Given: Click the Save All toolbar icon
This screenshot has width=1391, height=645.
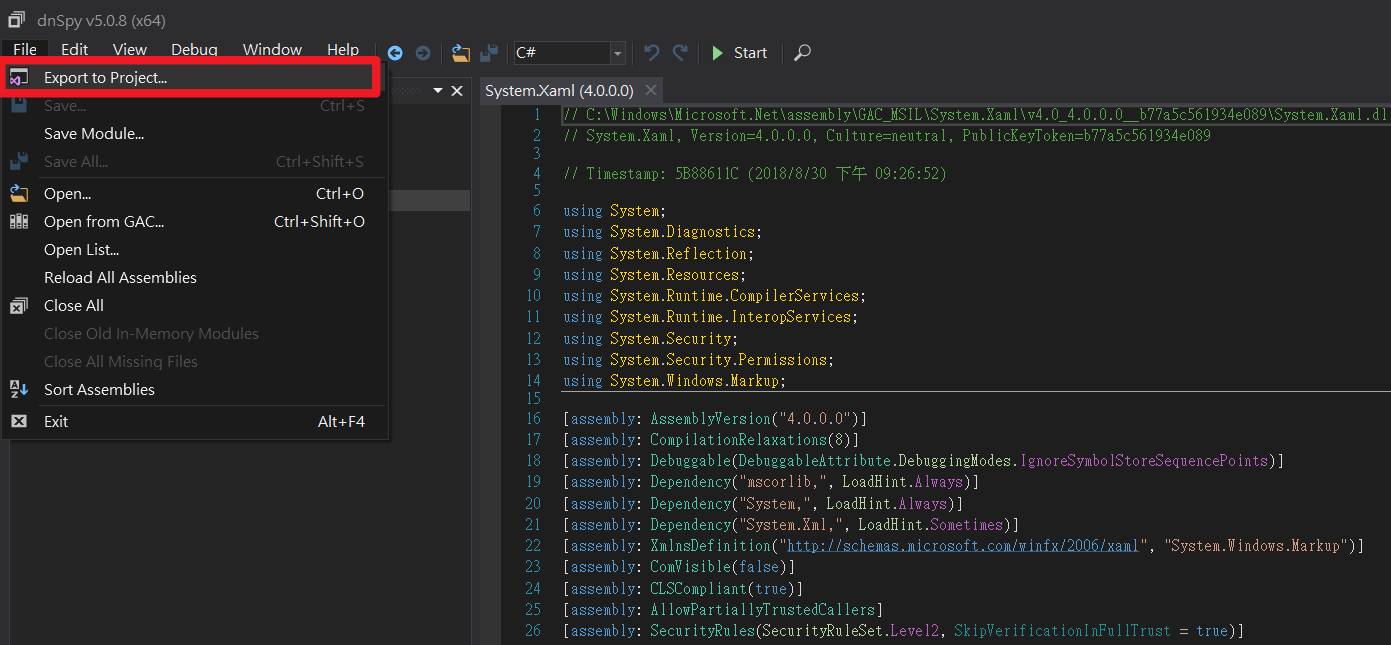Looking at the screenshot, I should point(489,53).
